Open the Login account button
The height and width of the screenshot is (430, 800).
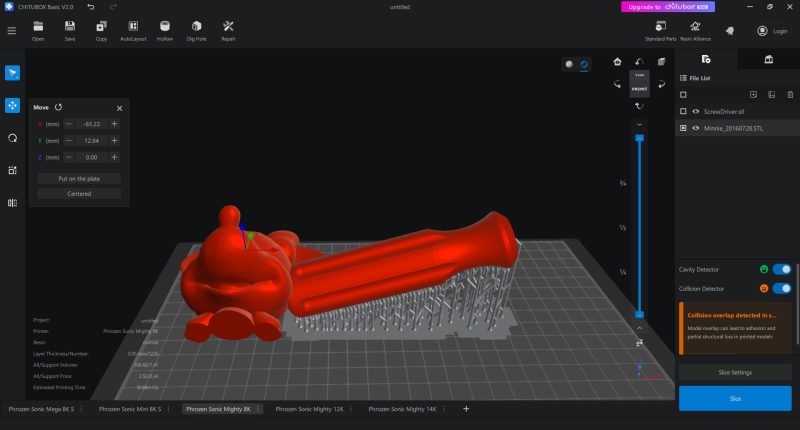772,31
